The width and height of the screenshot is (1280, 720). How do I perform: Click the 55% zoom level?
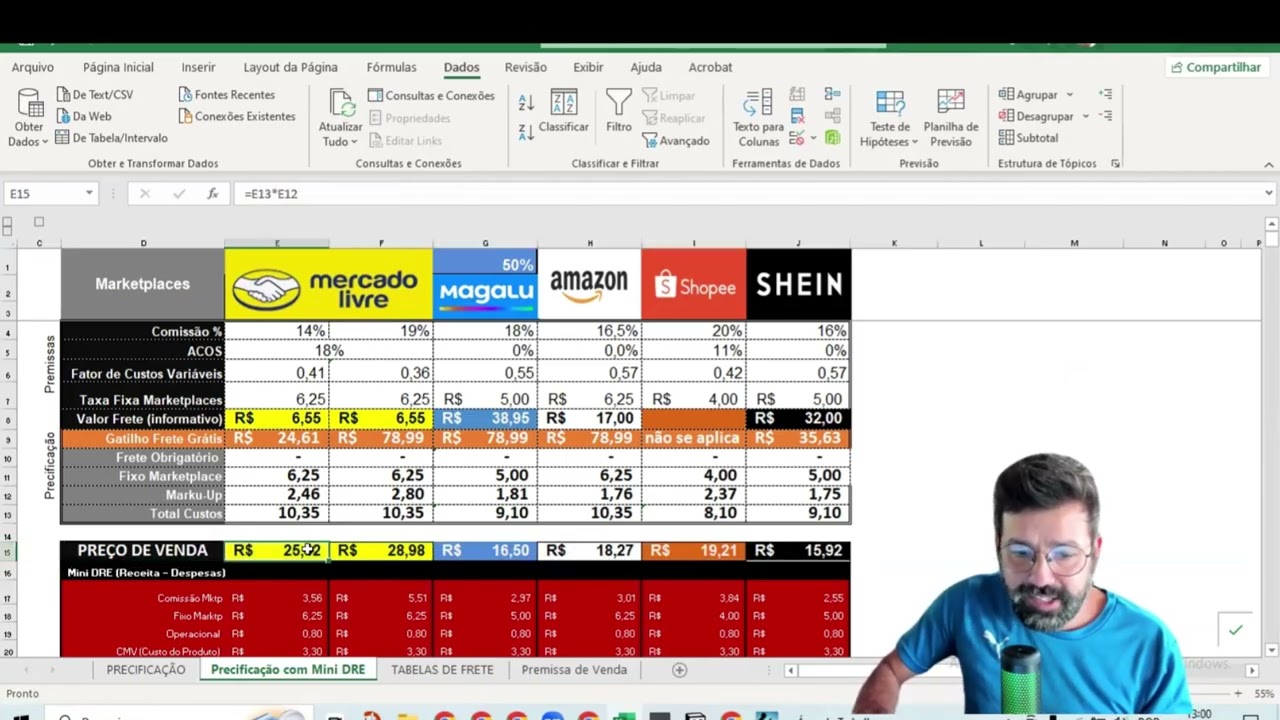(1264, 693)
